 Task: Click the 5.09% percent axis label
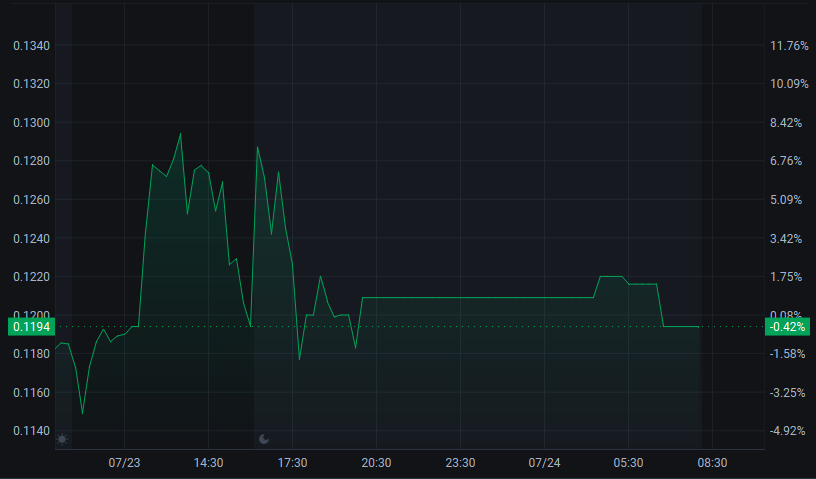click(786, 200)
